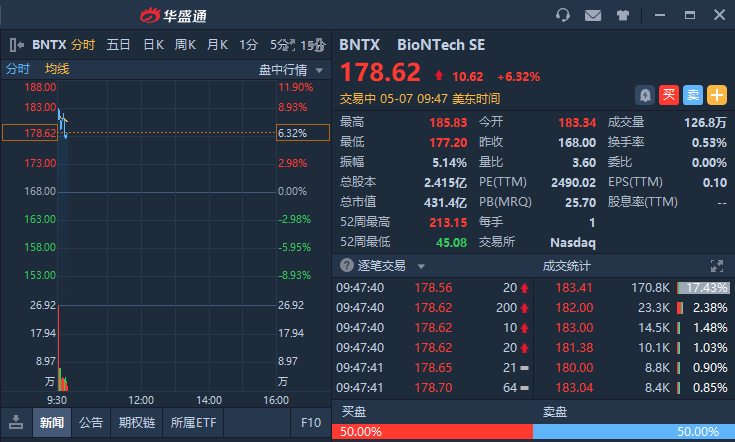Toggle the 均线 moving average line
The height and width of the screenshot is (442, 735).
(x=57, y=69)
